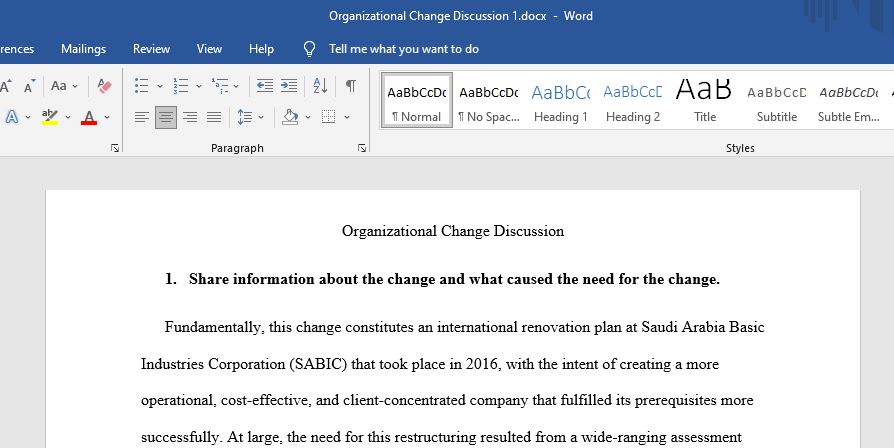This screenshot has height=448, width=894.
Task: Justify the paragraph text
Action: (x=214, y=117)
